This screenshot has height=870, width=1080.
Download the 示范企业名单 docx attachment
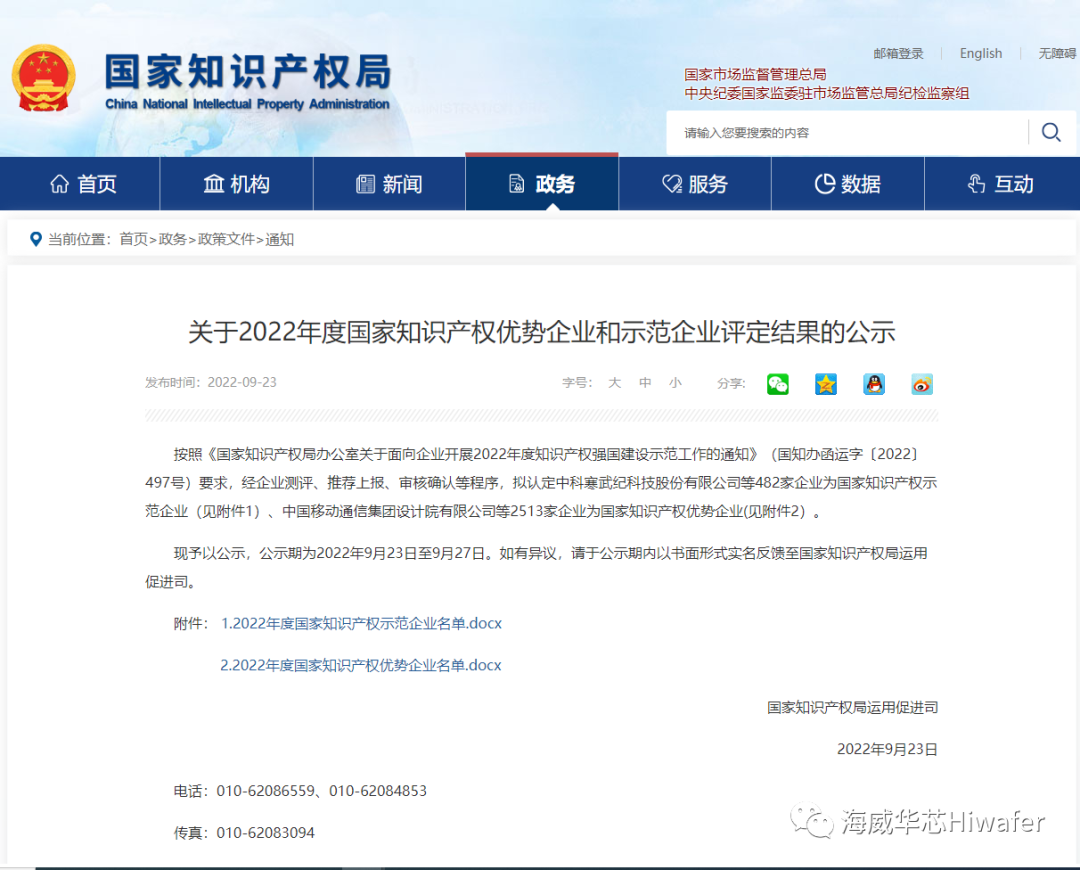coord(361,623)
